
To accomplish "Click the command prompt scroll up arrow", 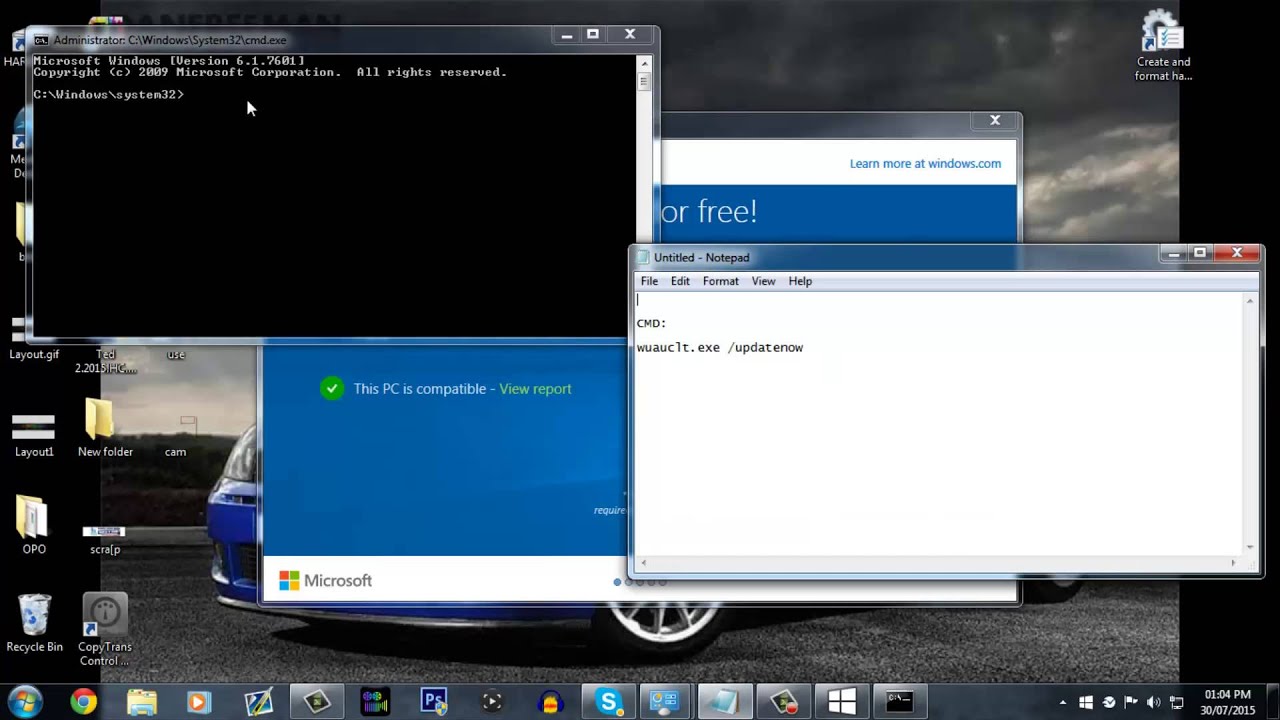I will (644, 63).
